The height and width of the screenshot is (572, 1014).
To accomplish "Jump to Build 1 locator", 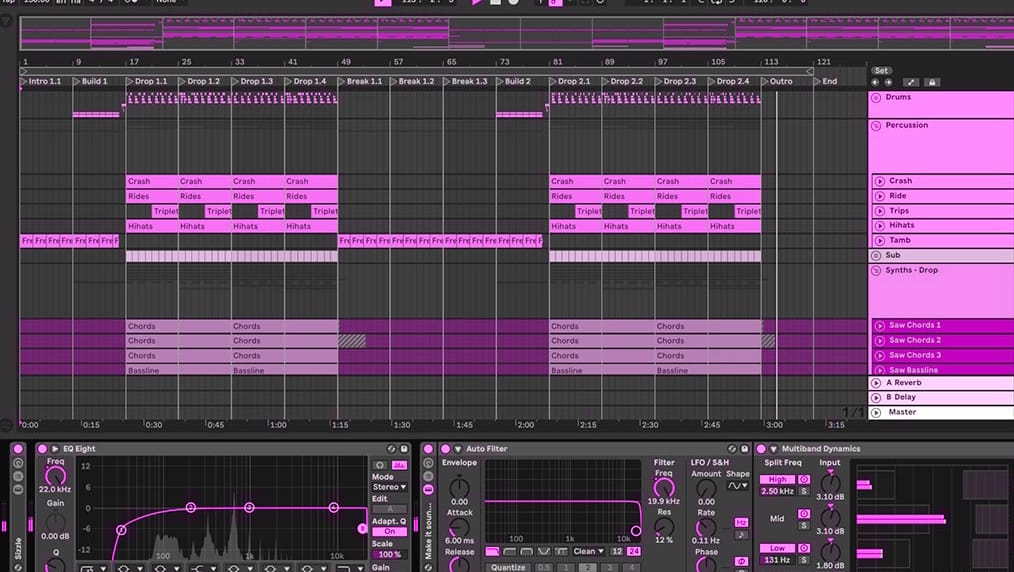I will (x=91, y=81).
